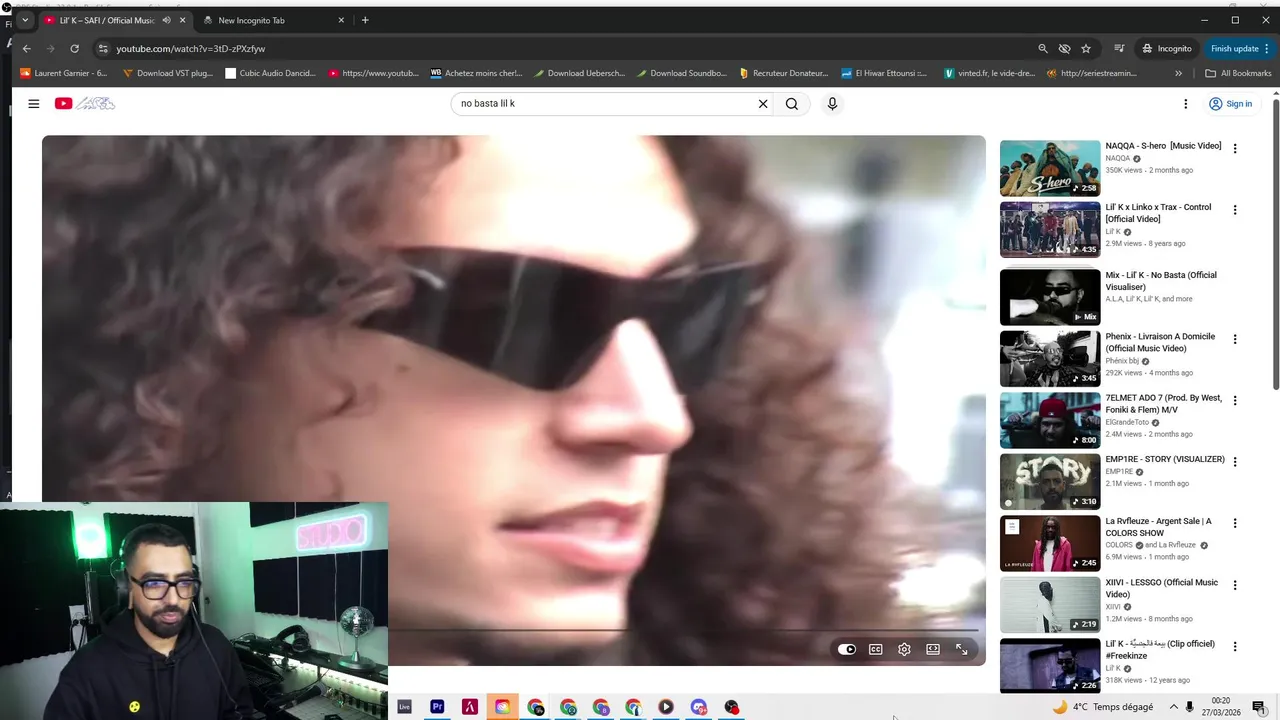Visit the ElGrandeToto channel name
Viewport: 1280px width, 720px height.
1127,422
